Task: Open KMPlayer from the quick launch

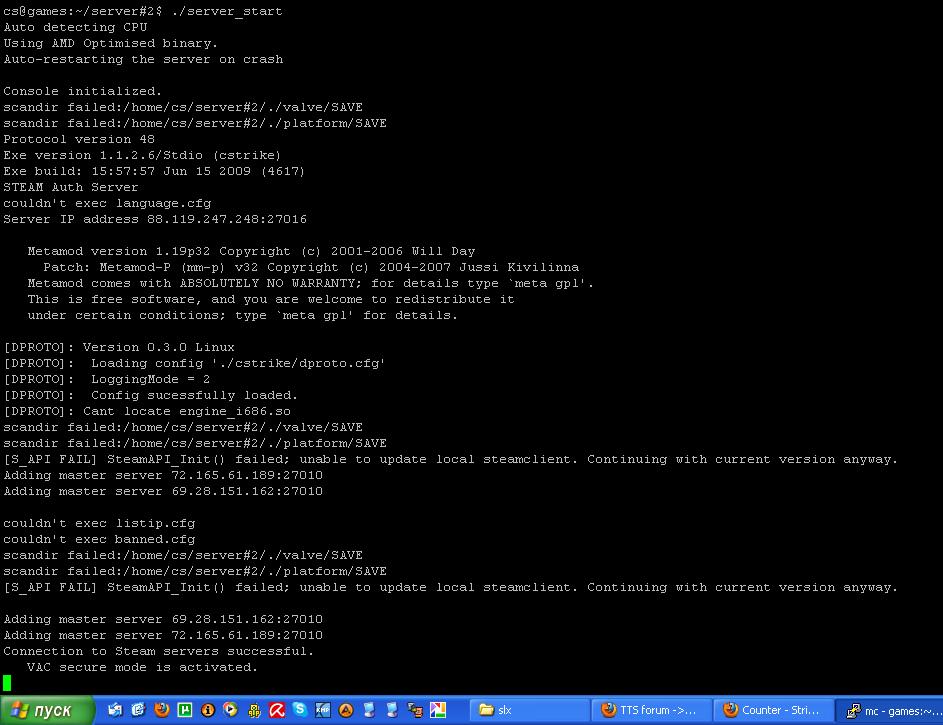Action: [x=322, y=710]
